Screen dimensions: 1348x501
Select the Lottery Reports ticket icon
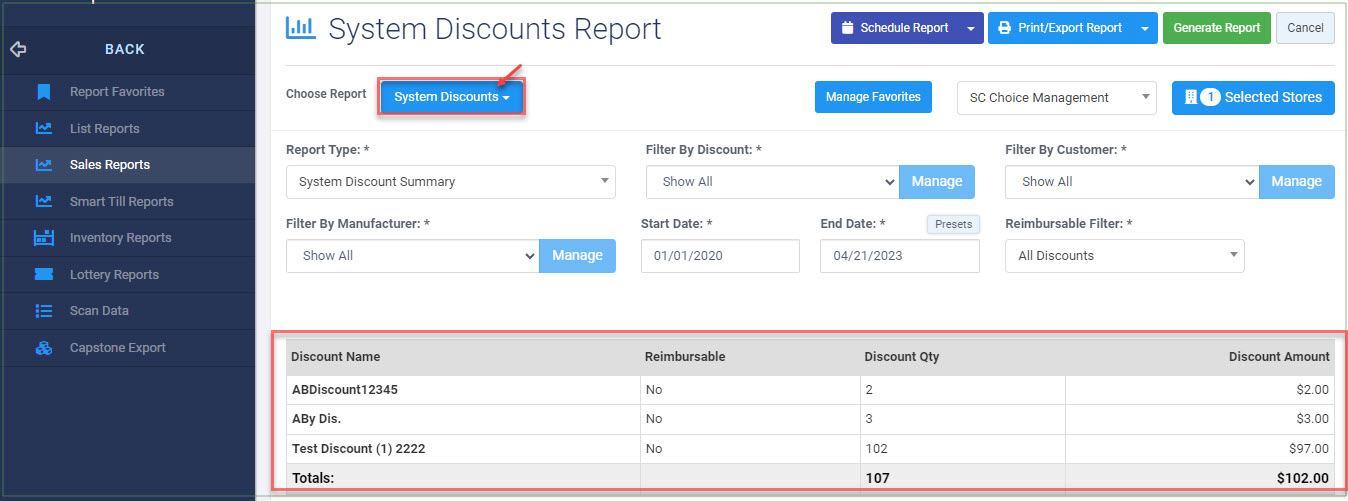point(43,274)
